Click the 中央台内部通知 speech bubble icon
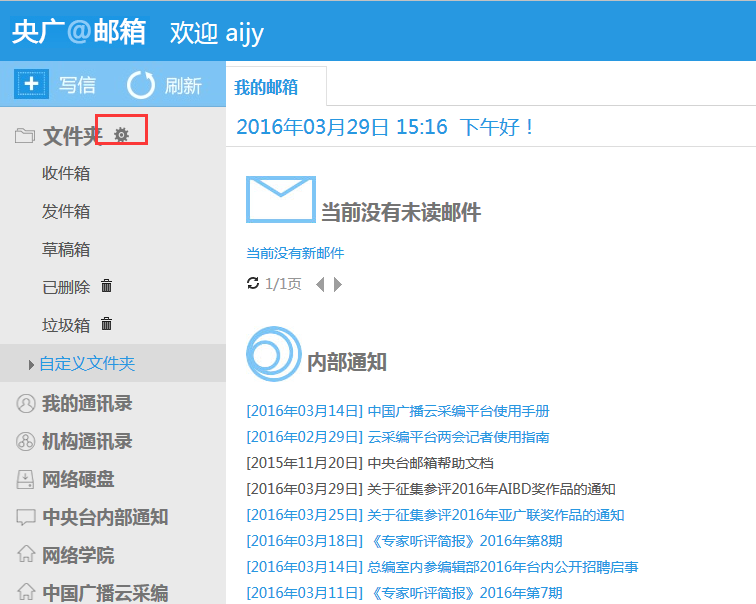Screen dimensions: 756x604 26,517
